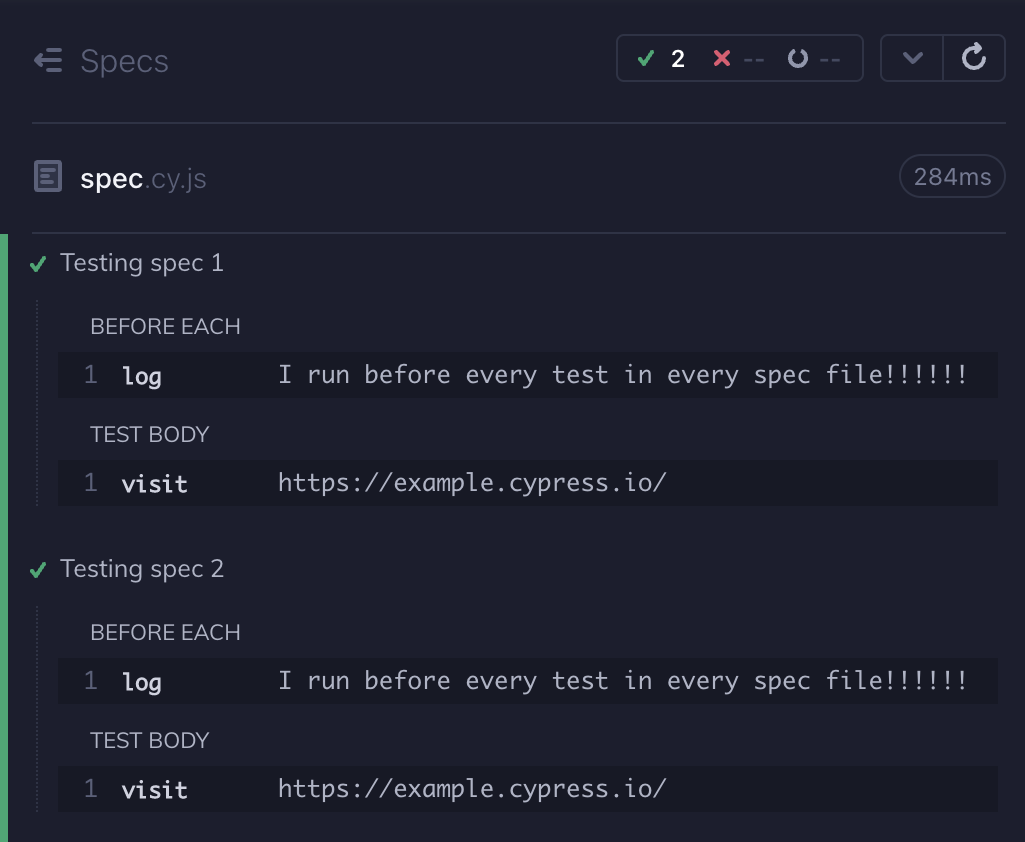The height and width of the screenshot is (842, 1025).
Task: Collapse the Testing spec 1 test
Action: (x=143, y=263)
